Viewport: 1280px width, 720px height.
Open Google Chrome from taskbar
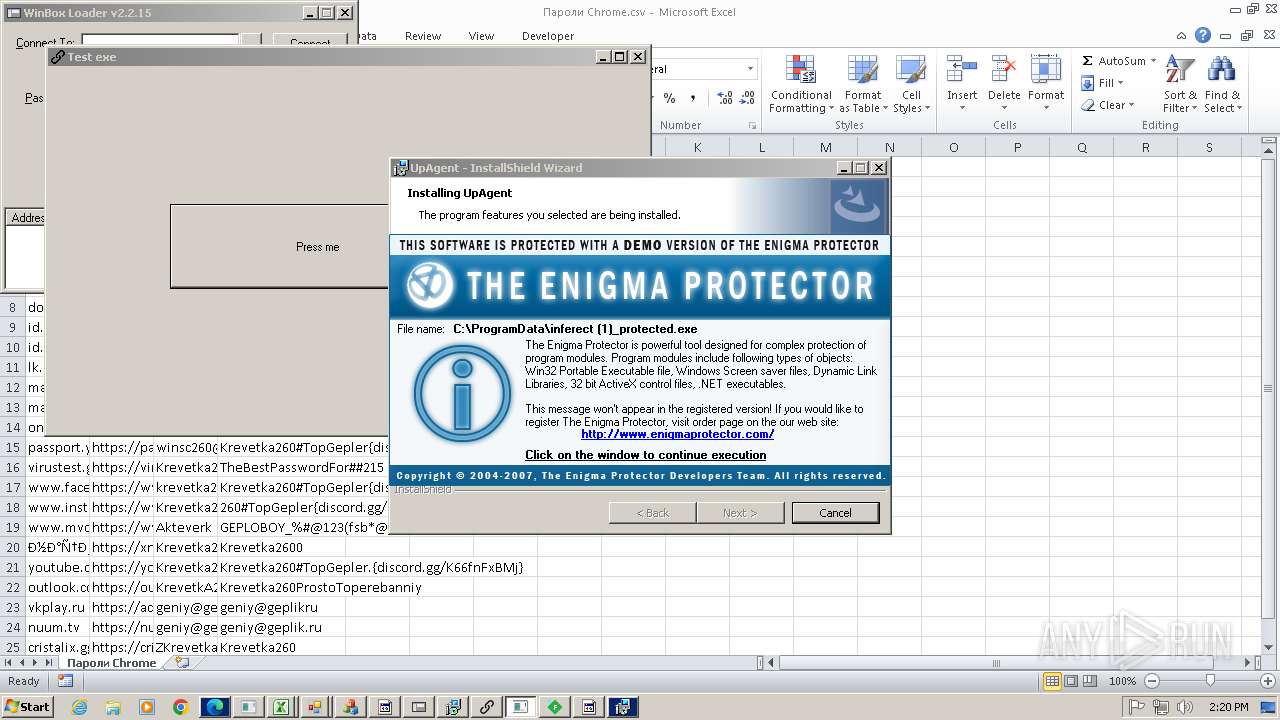tap(181, 707)
